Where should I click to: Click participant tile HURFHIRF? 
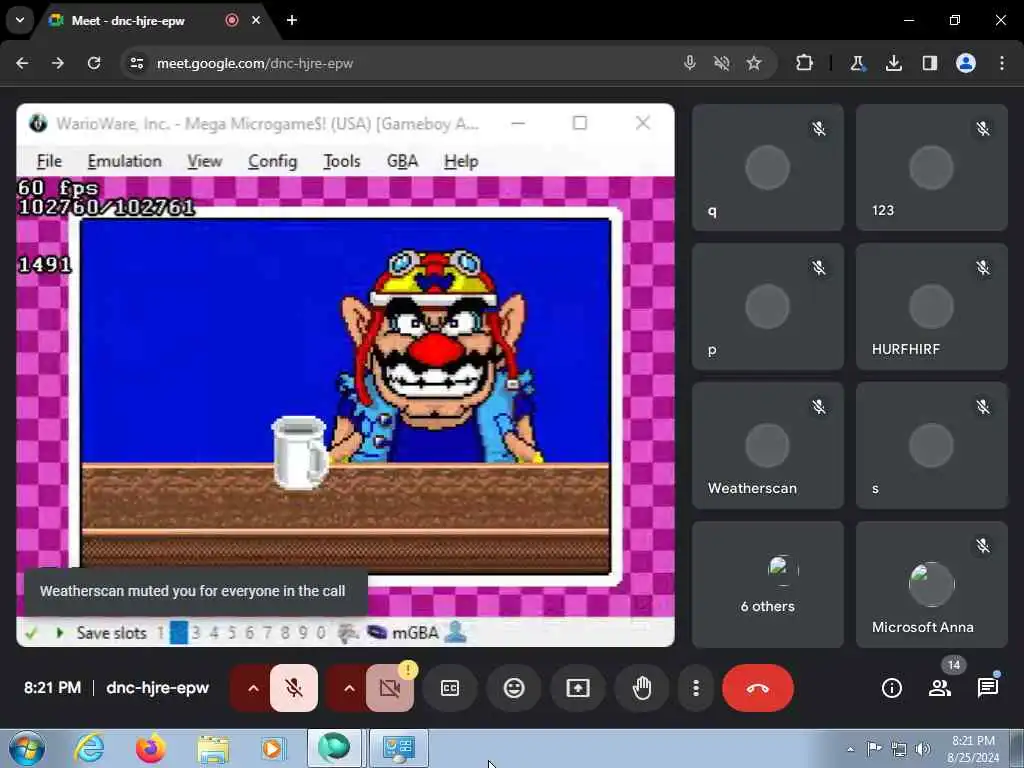(x=931, y=306)
